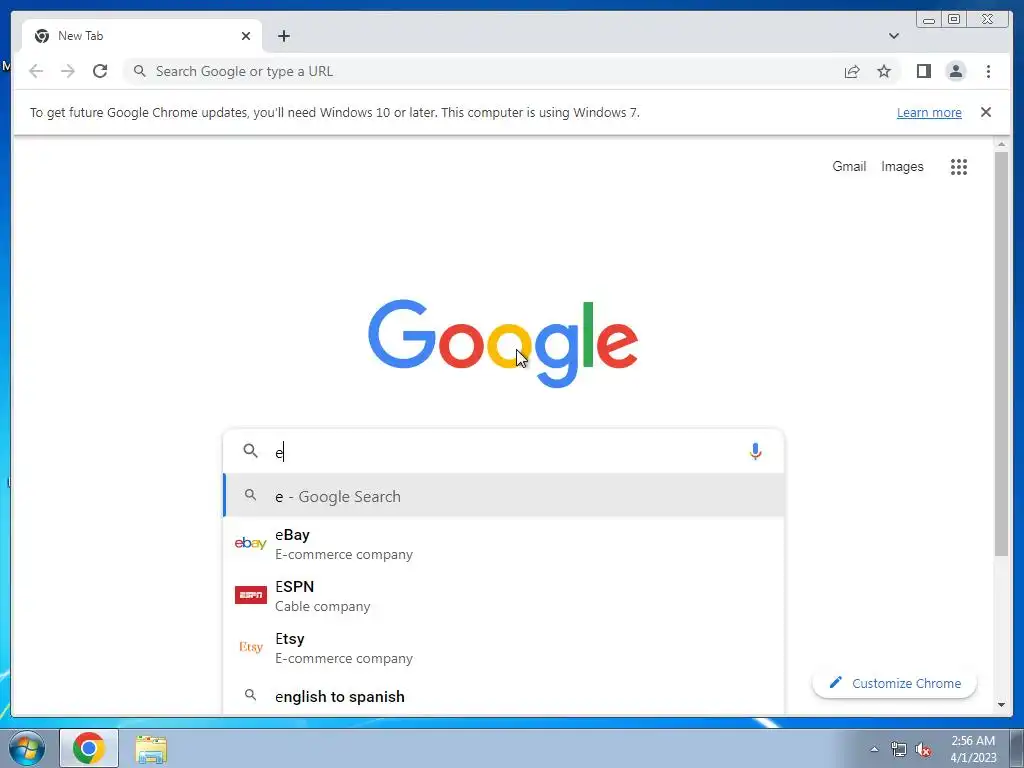Click the Etsy logo icon
Screen dimensions: 1024x768
point(251,647)
